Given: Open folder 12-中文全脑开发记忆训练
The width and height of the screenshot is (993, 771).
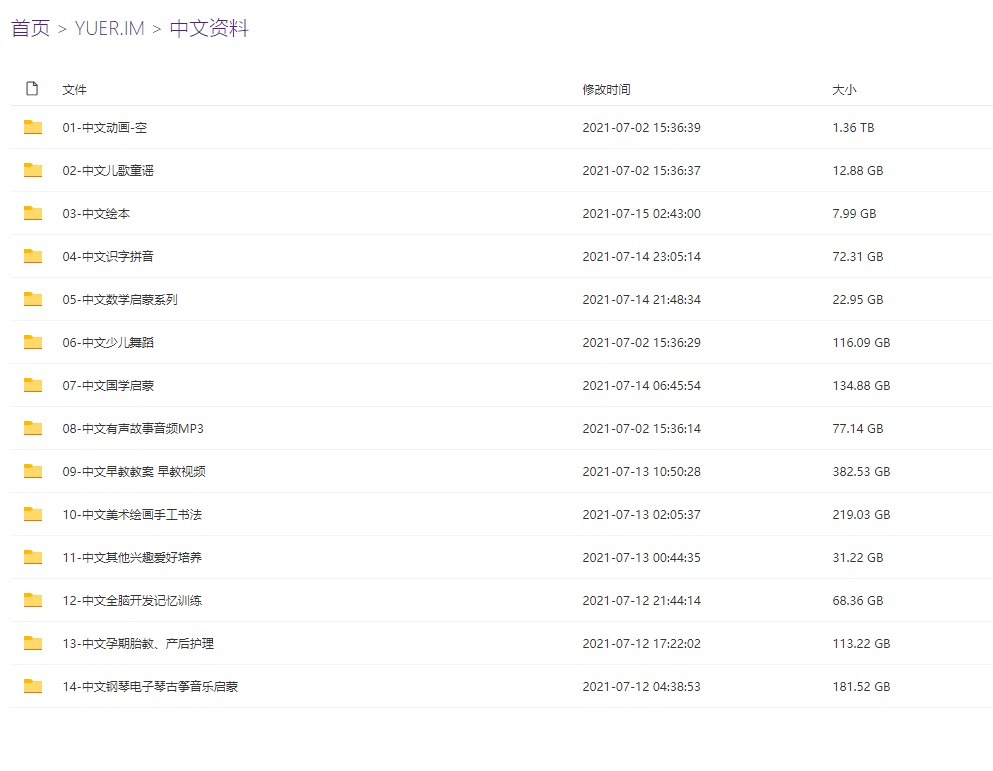Looking at the screenshot, I should [132, 601].
